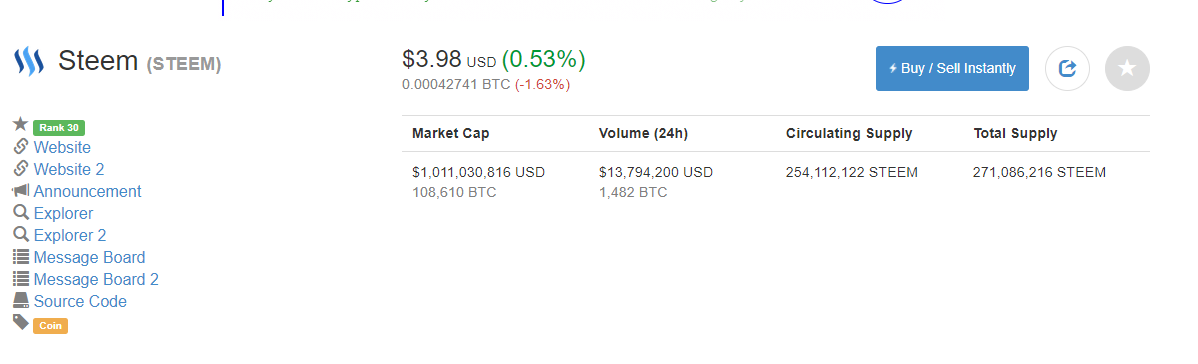
Task: Click the tag icon beside Coin
Action: pyautogui.click(x=21, y=322)
